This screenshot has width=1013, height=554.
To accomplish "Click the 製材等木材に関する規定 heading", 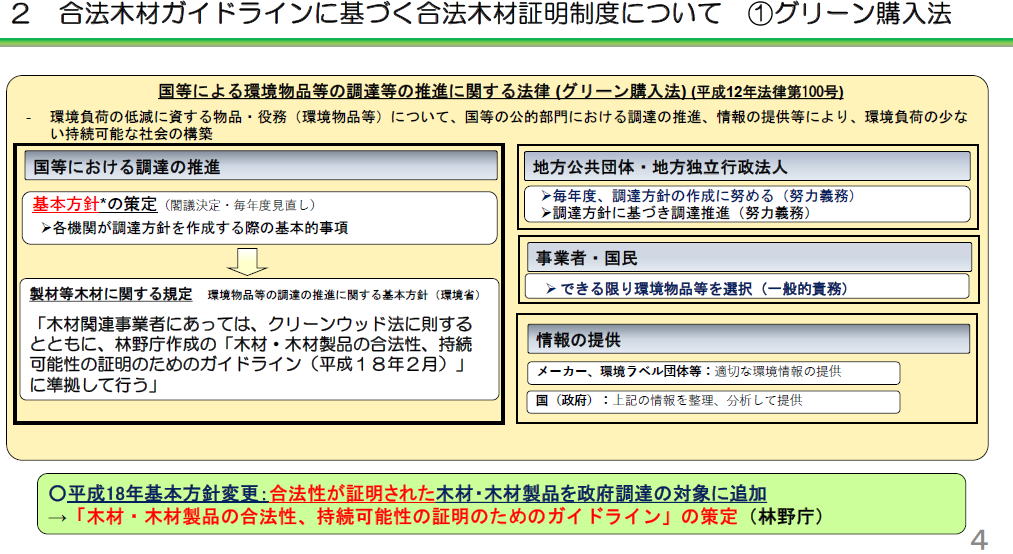I will point(111,294).
